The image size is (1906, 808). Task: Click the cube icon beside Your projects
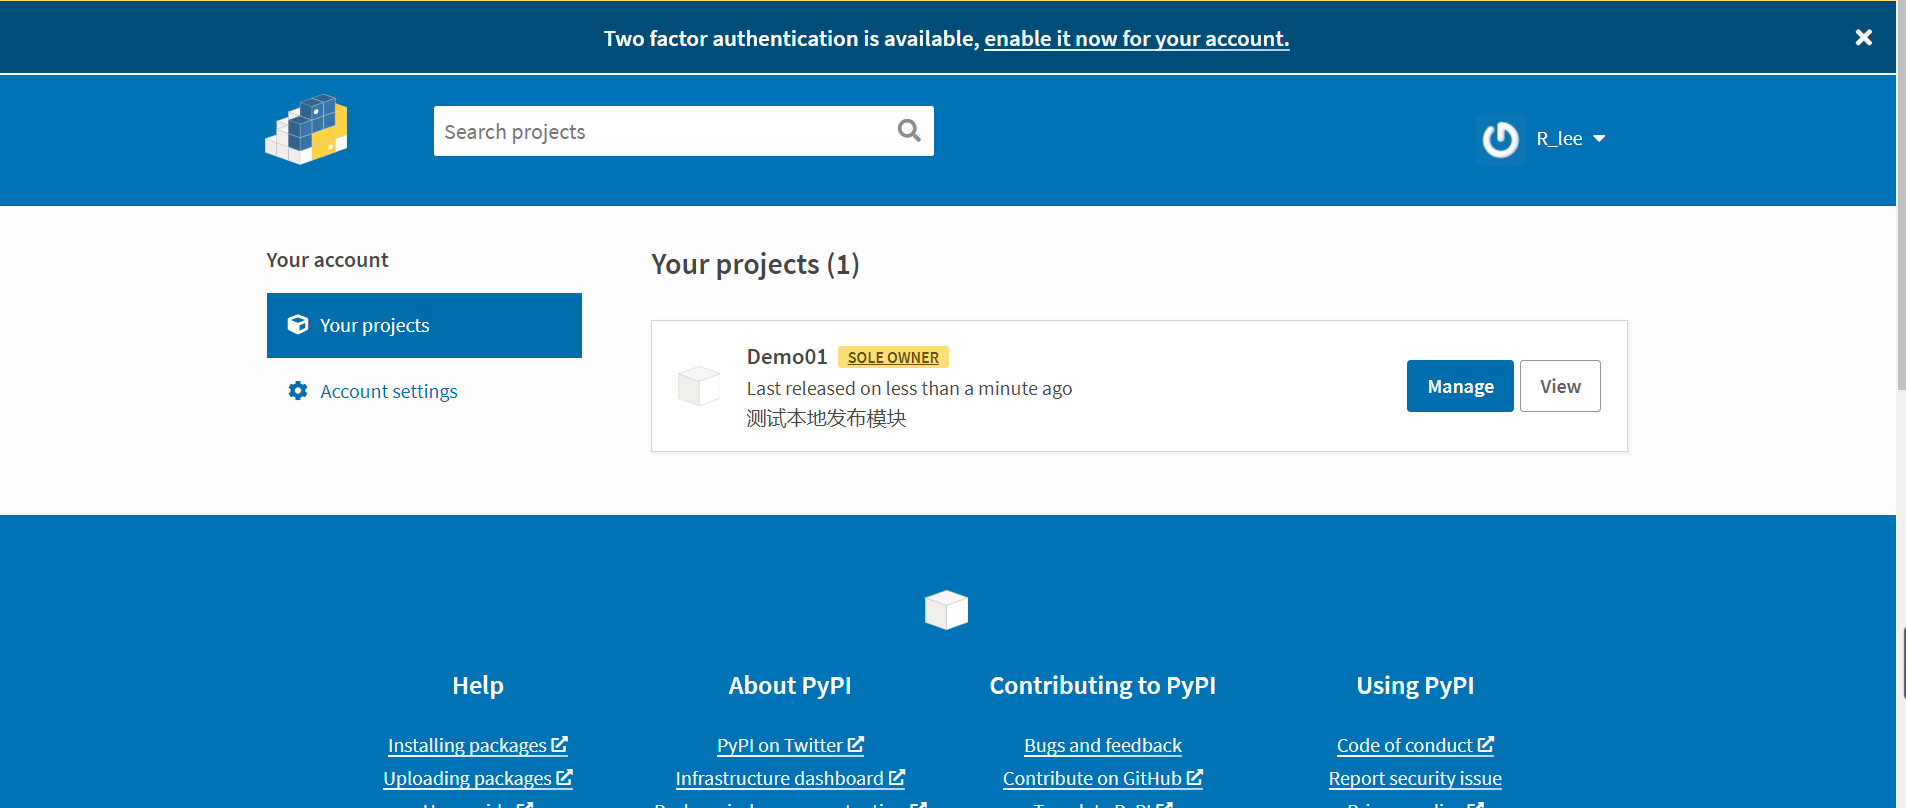(x=298, y=324)
